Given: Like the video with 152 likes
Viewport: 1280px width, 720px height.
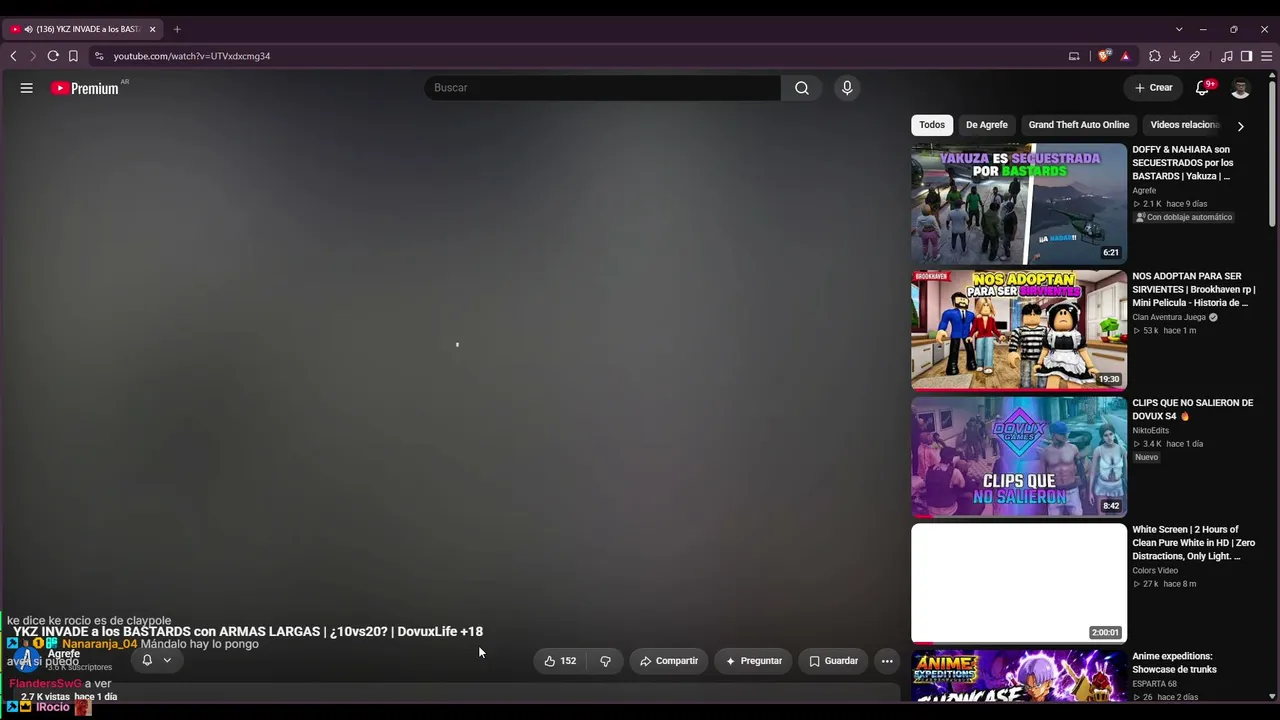Looking at the screenshot, I should click(x=560, y=661).
